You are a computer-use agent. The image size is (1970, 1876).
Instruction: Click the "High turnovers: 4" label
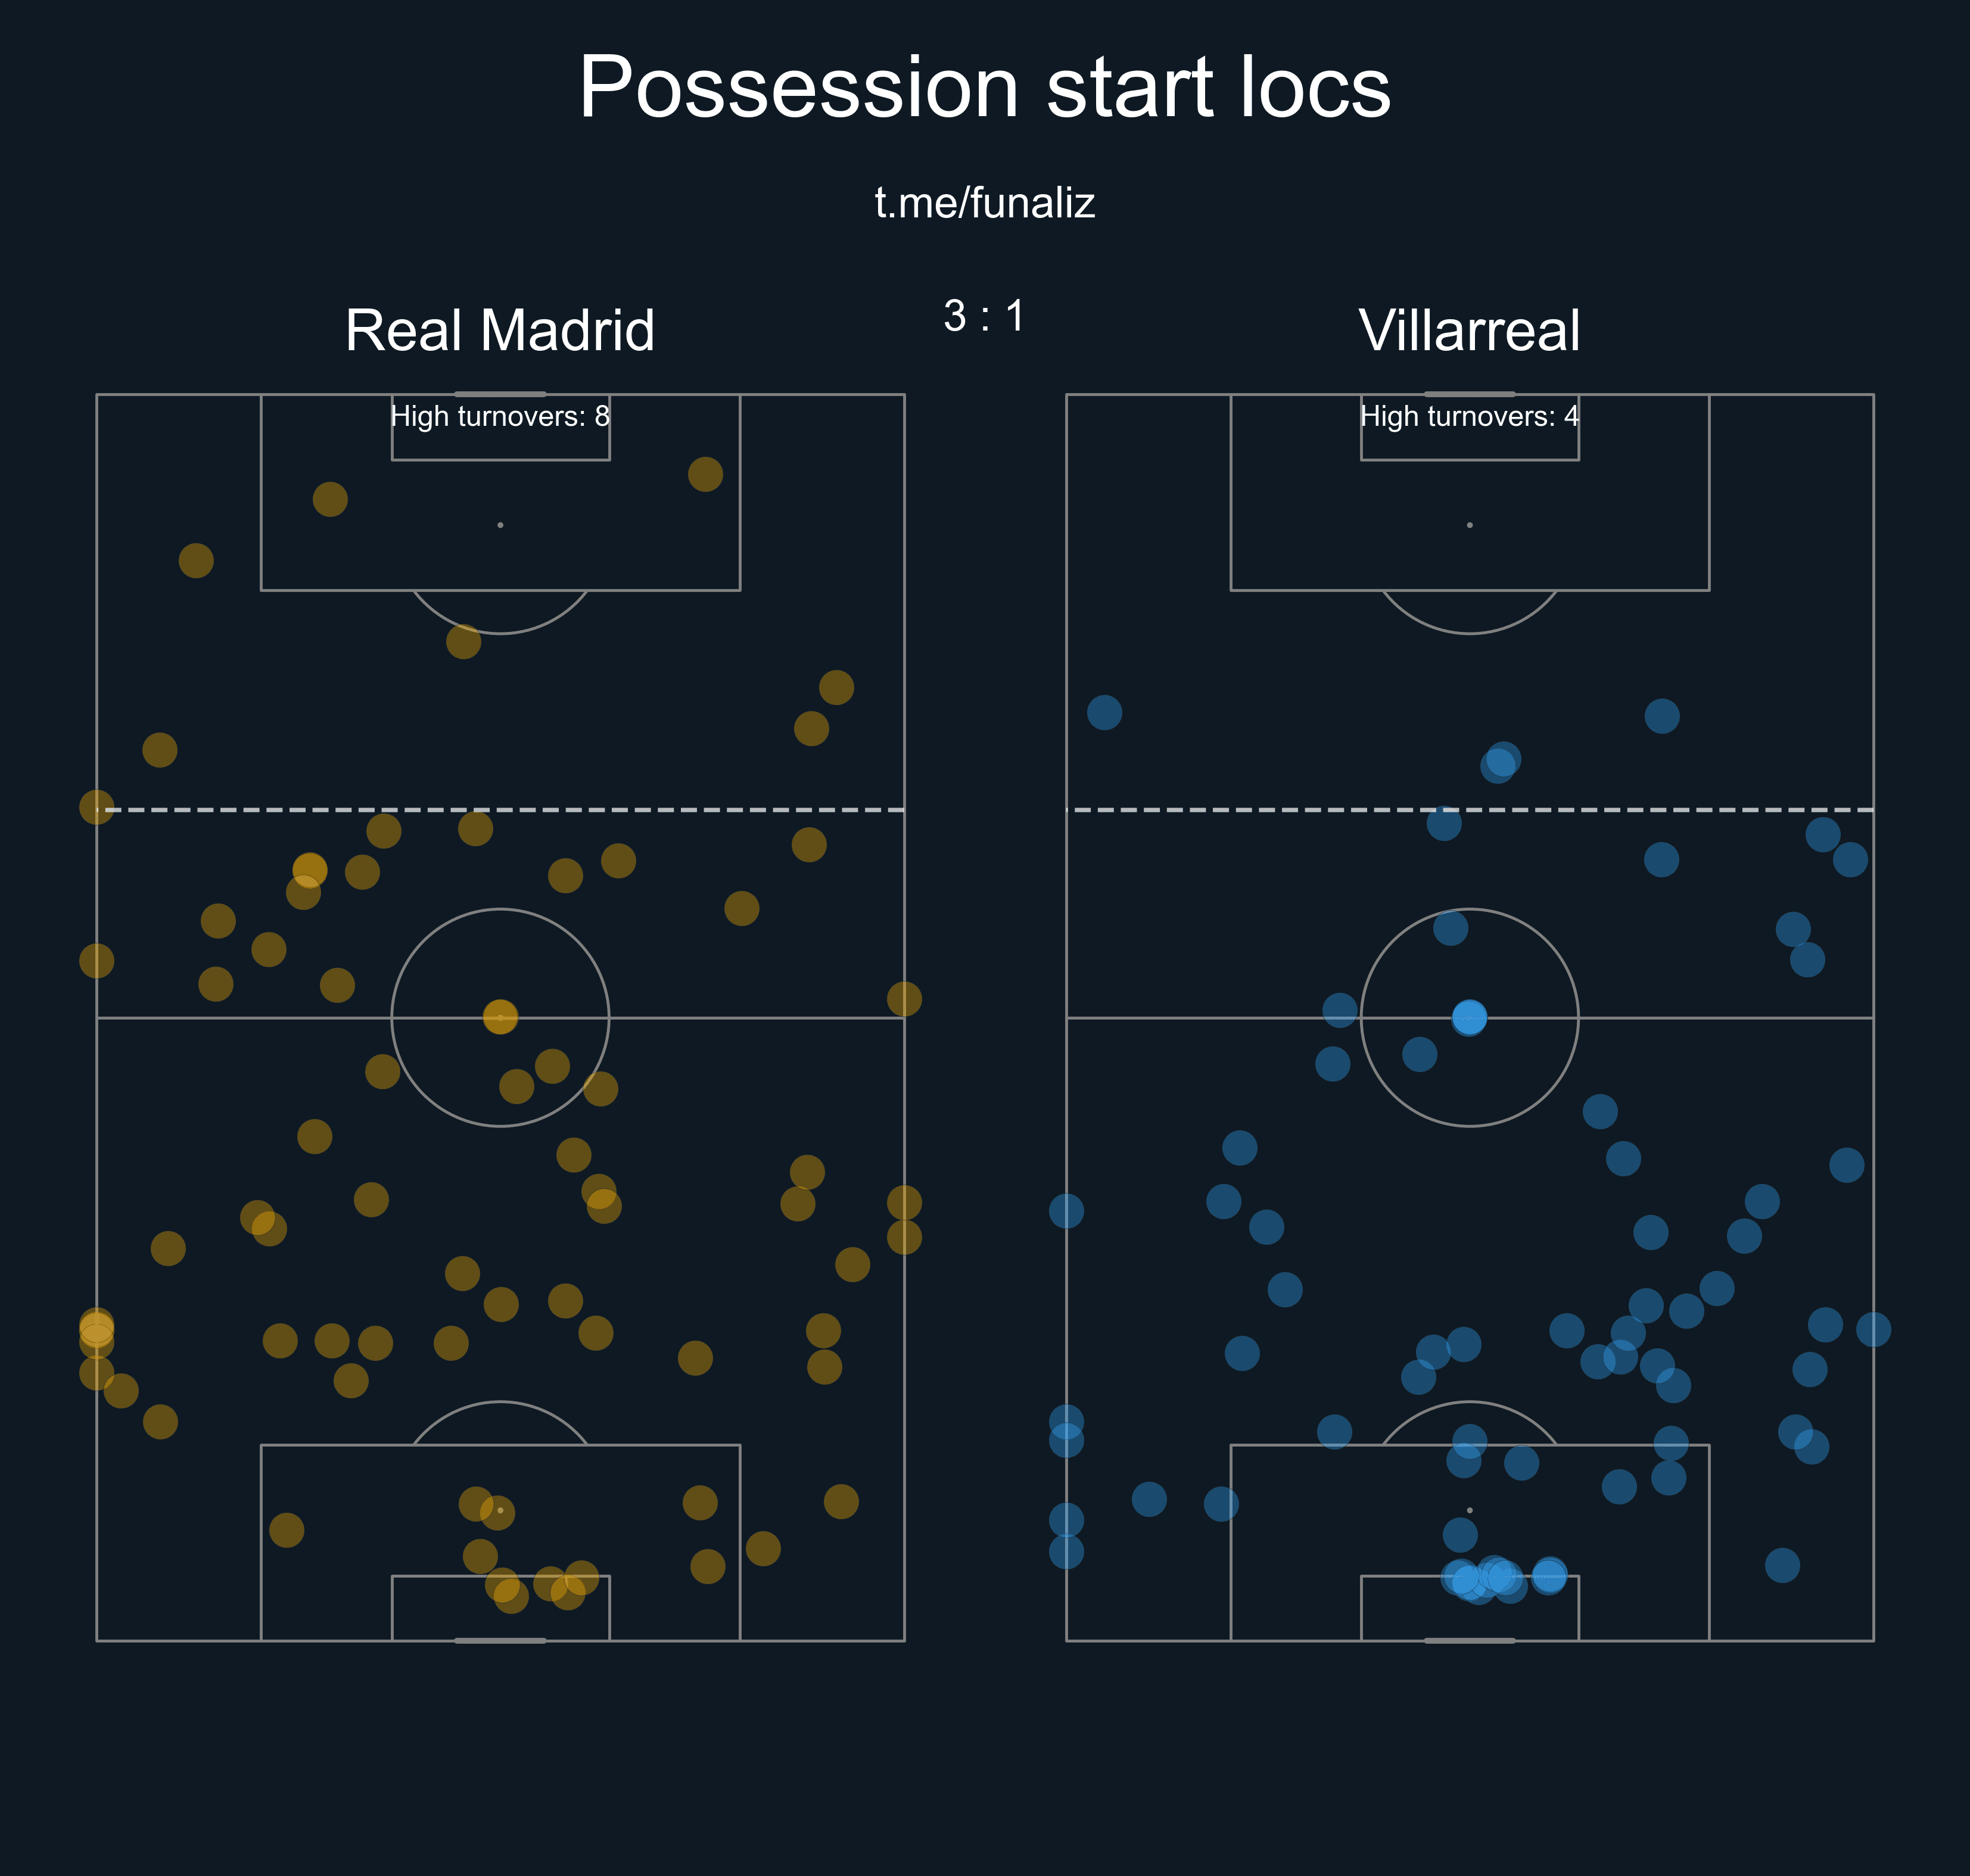click(x=1469, y=416)
